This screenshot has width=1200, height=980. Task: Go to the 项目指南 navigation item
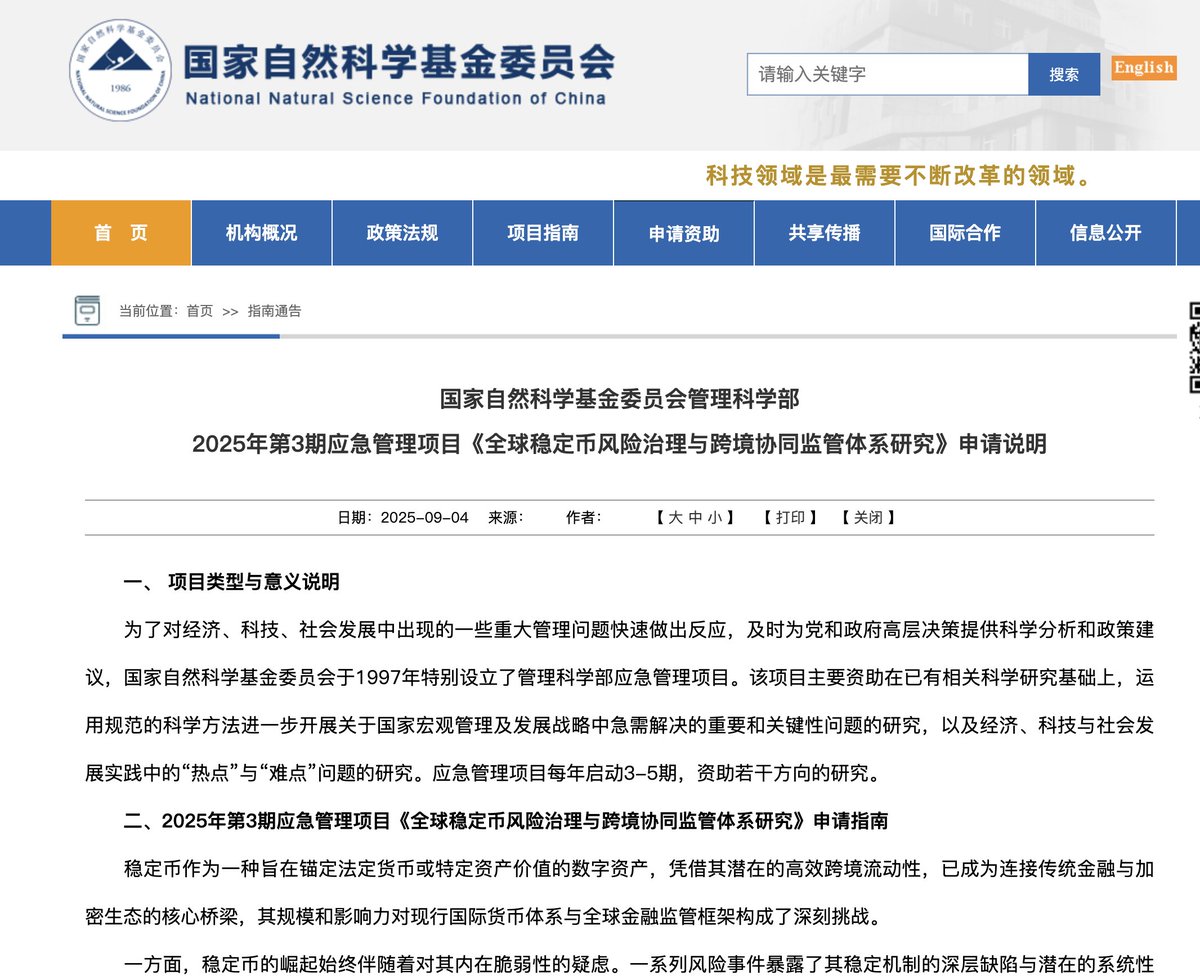click(543, 233)
